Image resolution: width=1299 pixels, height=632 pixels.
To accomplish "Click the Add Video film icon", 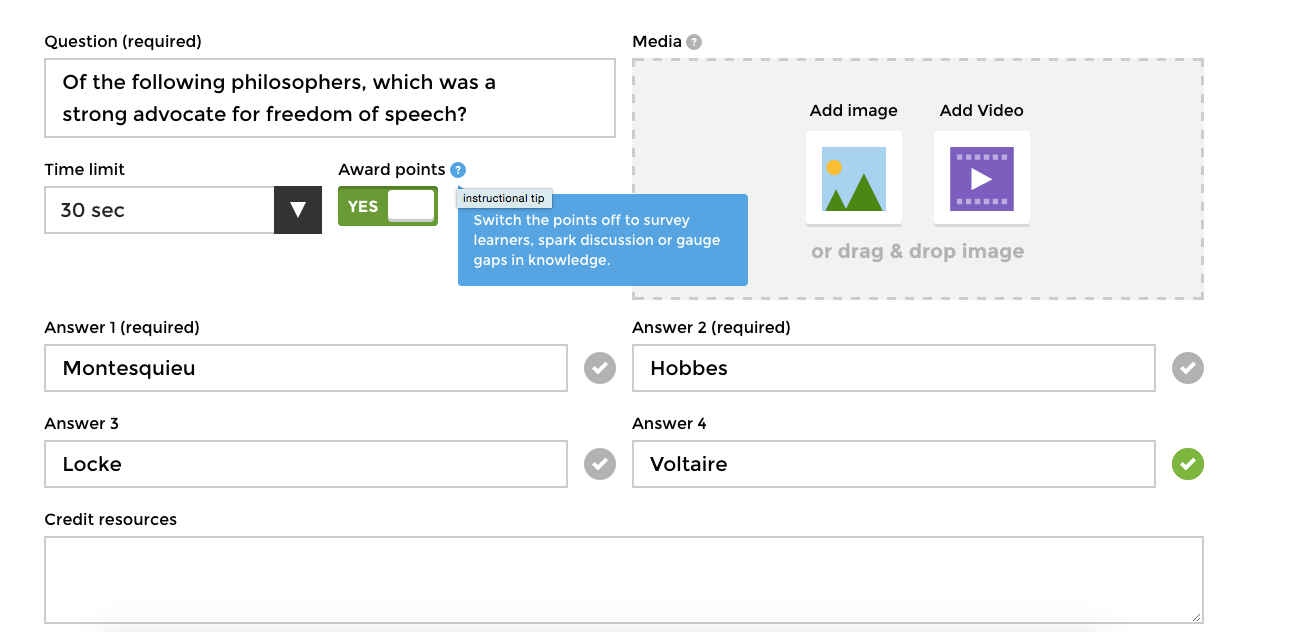I will pos(981,178).
